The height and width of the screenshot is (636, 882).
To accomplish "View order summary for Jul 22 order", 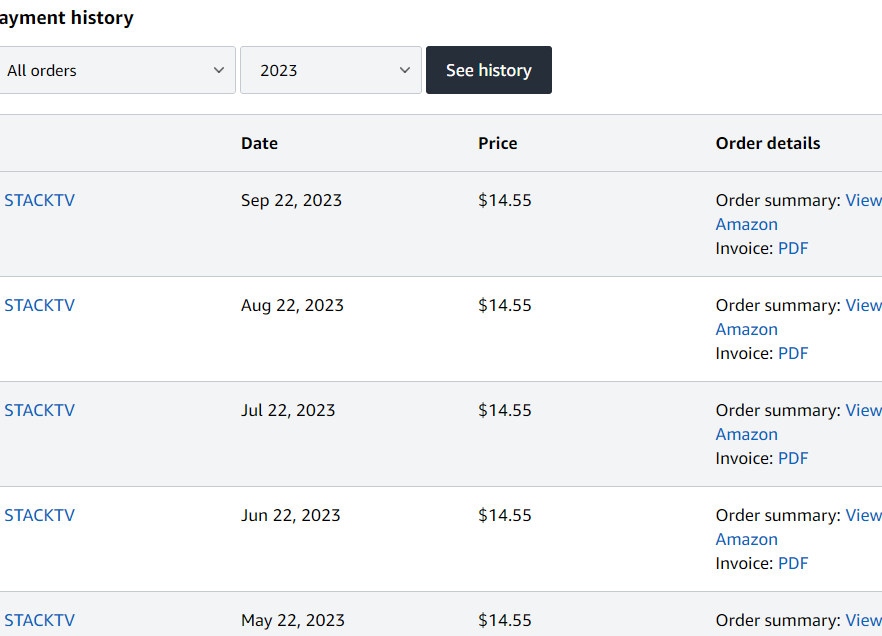I will click(x=863, y=410).
